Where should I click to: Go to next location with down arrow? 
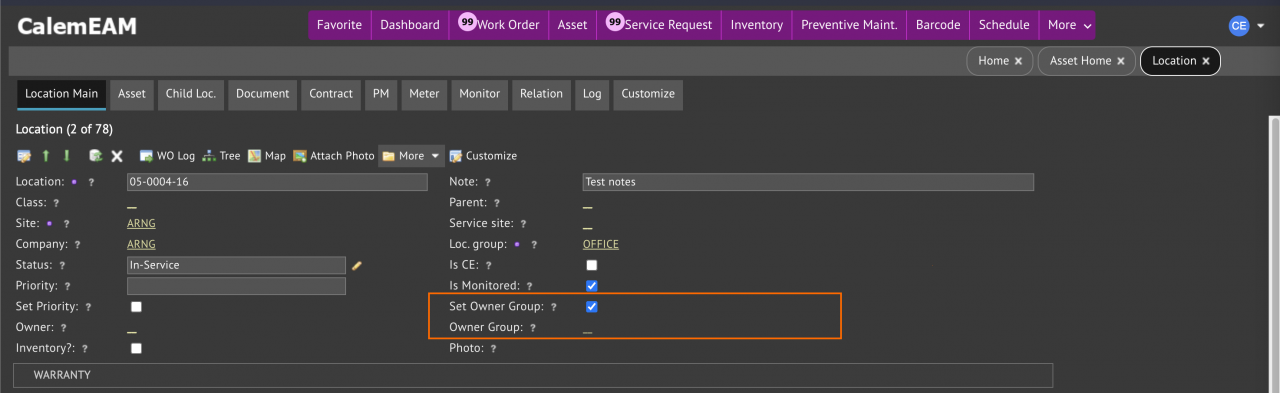(x=67, y=156)
